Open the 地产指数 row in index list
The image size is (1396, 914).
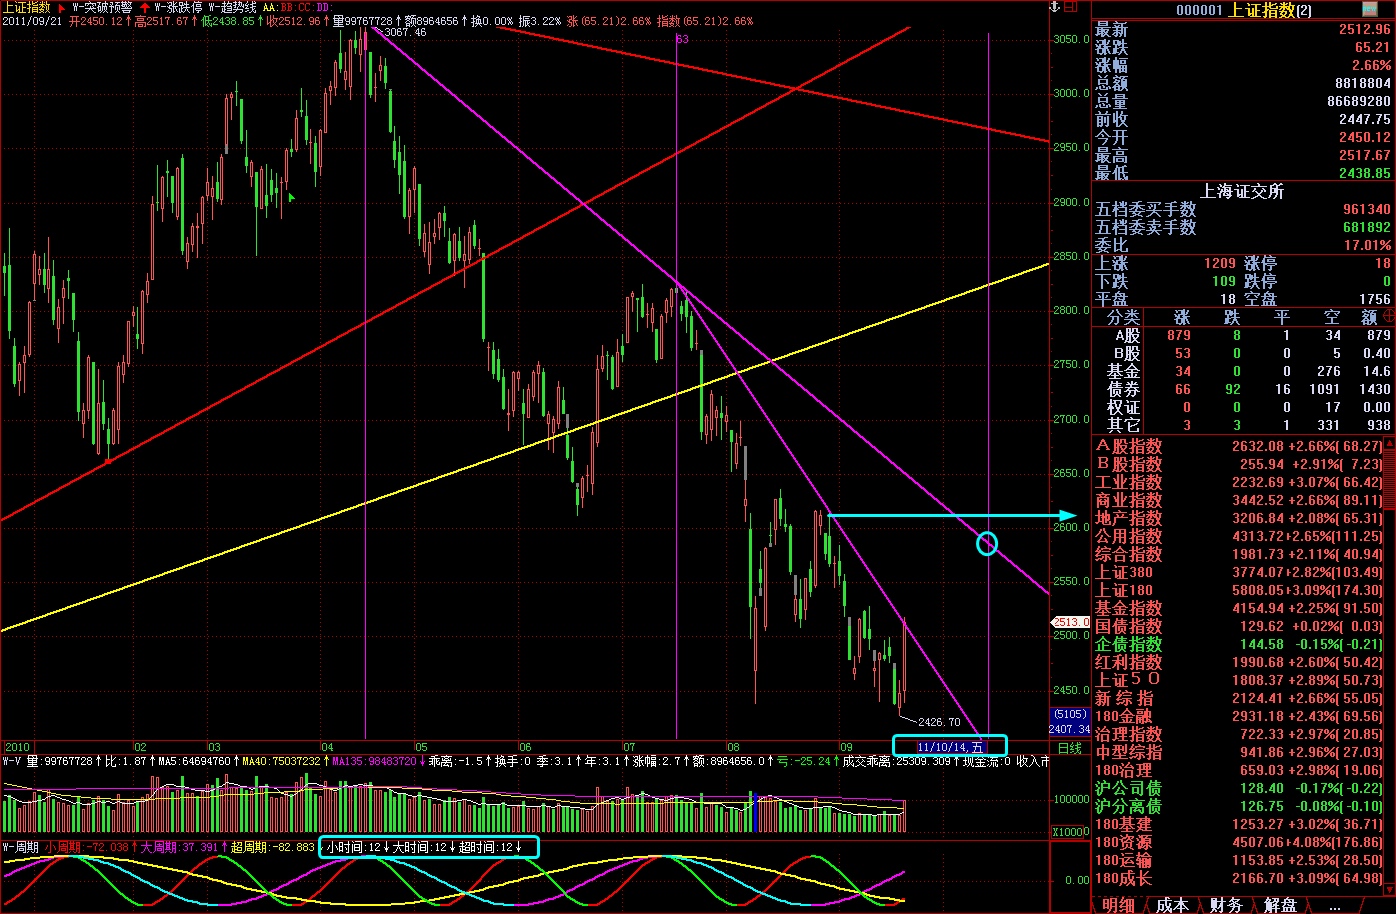[x=1128, y=518]
